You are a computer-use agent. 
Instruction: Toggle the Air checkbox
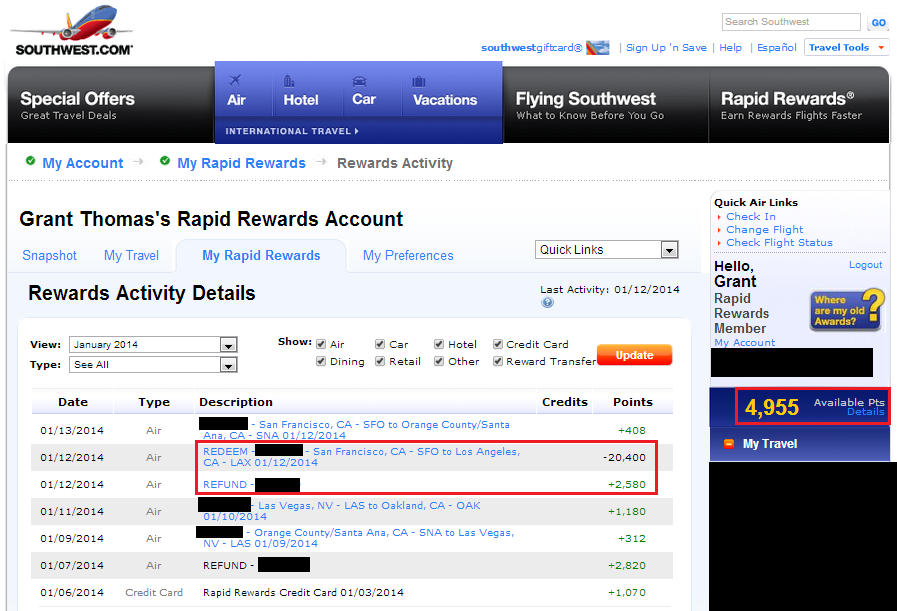[321, 344]
